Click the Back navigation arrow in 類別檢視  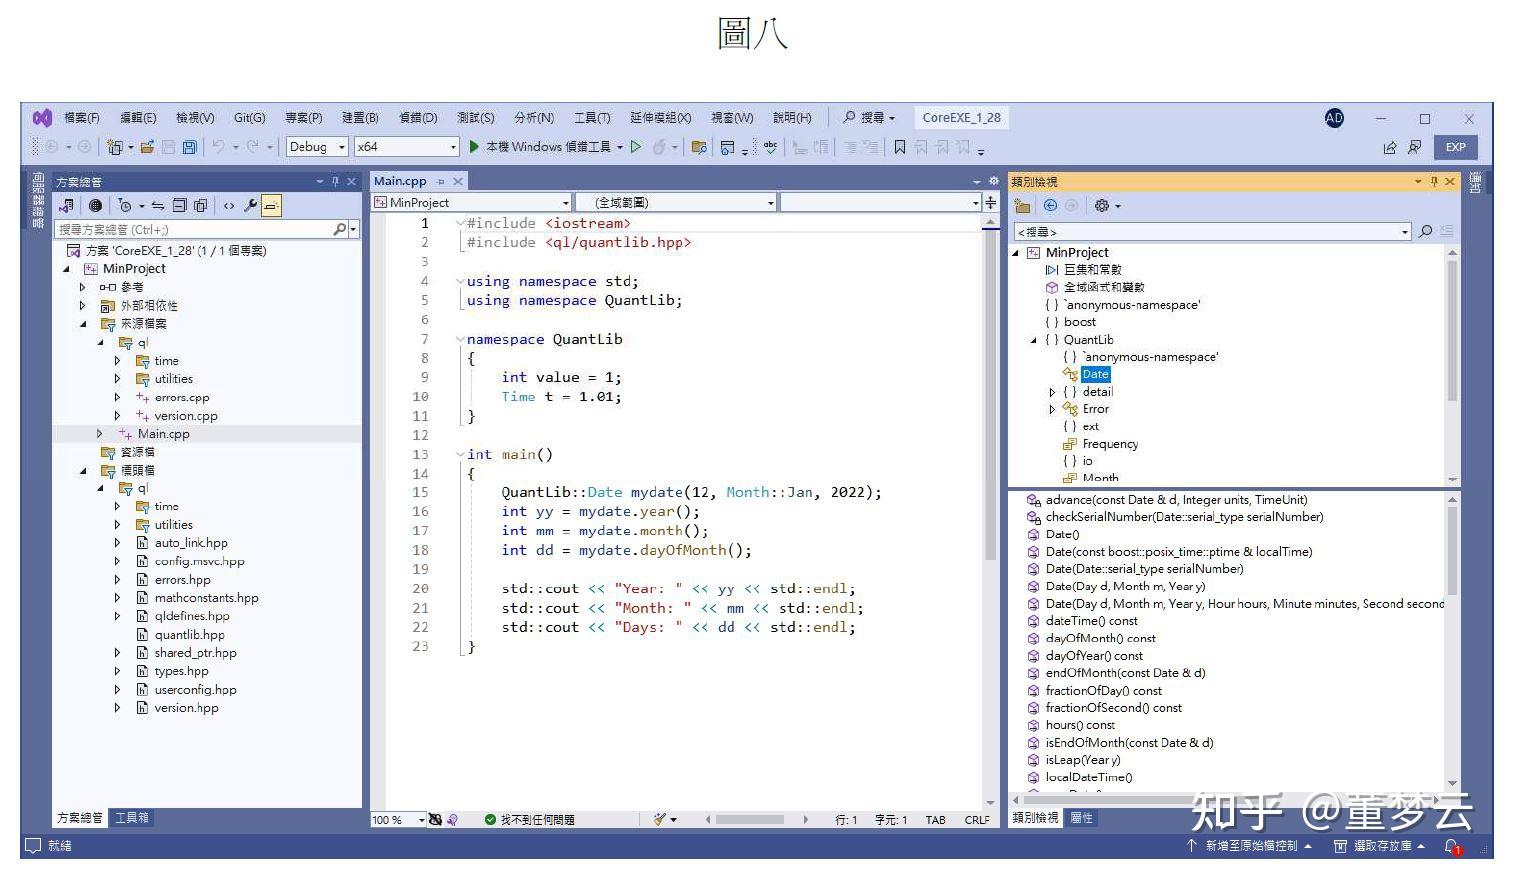1050,205
